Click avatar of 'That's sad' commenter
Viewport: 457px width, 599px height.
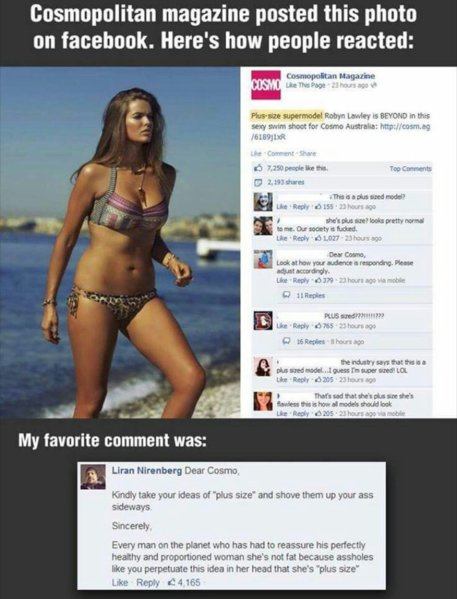point(263,401)
